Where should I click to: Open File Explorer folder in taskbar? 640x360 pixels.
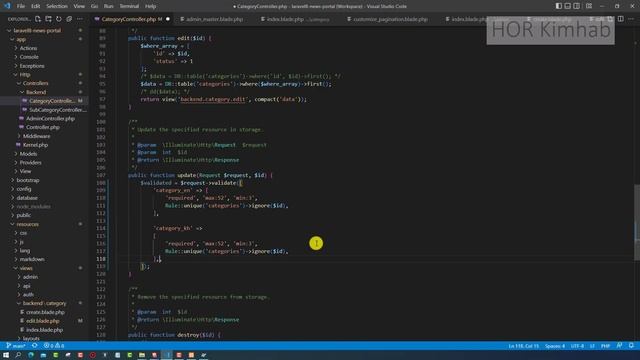click(x=142, y=355)
